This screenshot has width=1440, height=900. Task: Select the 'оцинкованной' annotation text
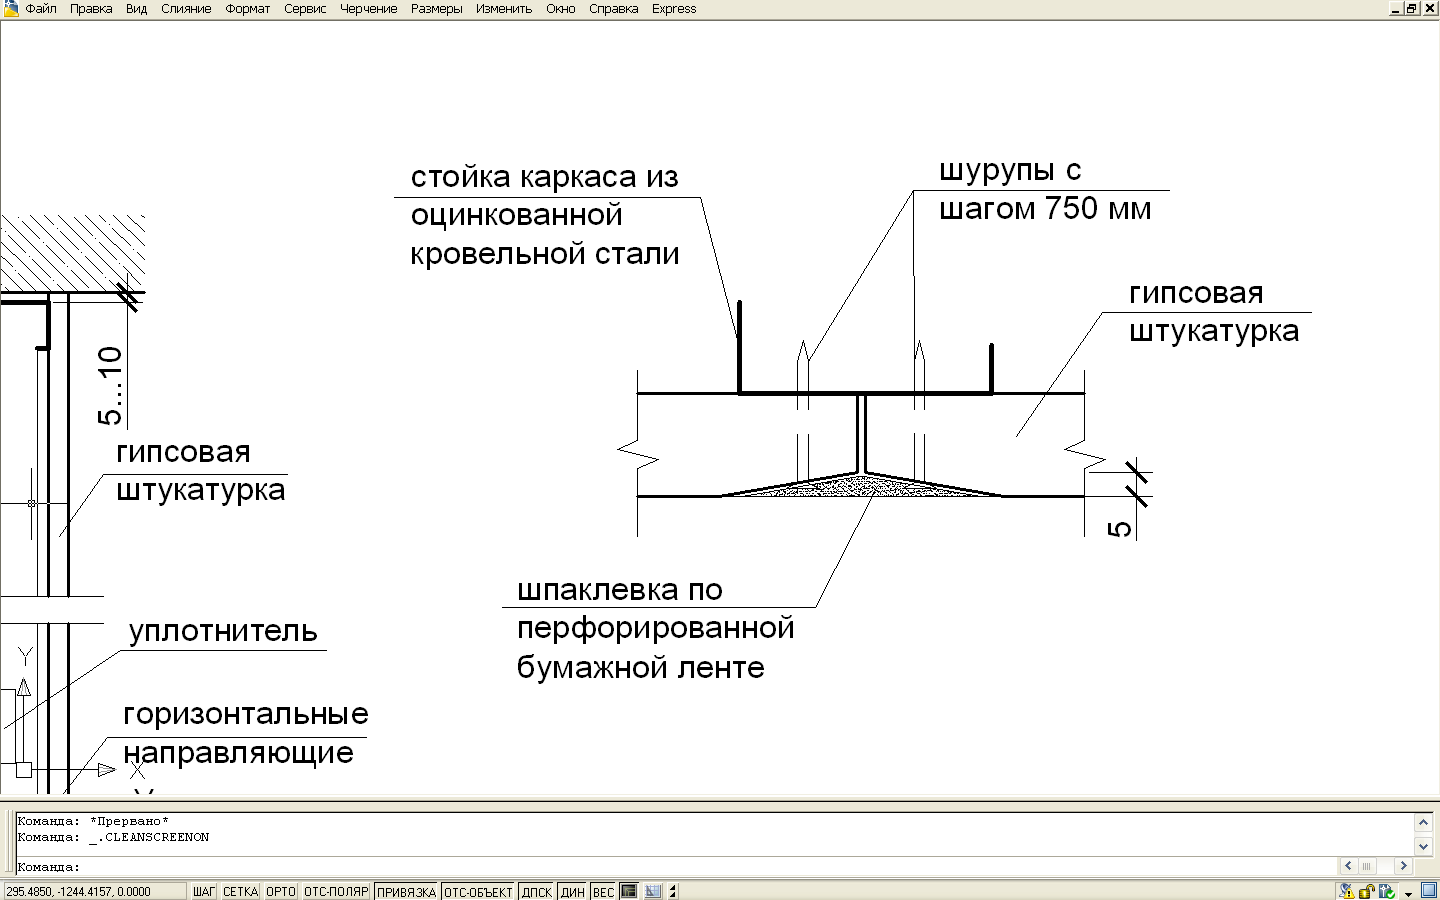(517, 216)
